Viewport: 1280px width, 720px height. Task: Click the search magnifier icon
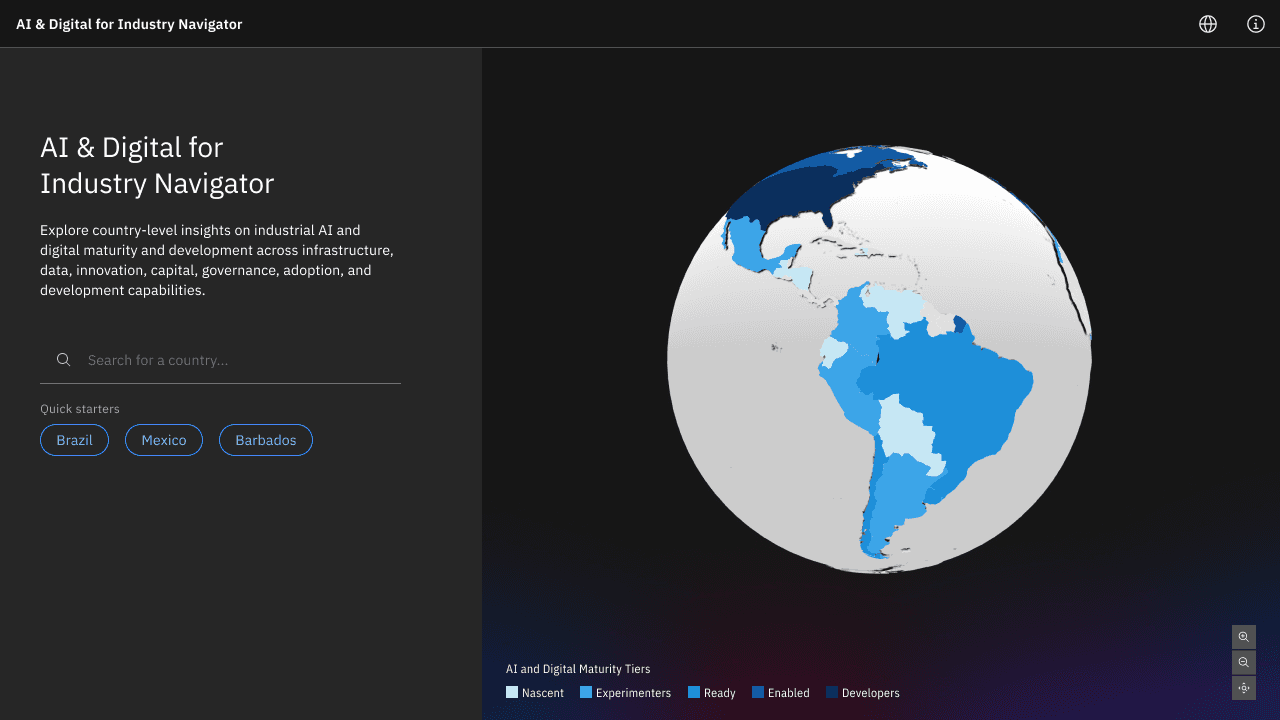(x=64, y=360)
